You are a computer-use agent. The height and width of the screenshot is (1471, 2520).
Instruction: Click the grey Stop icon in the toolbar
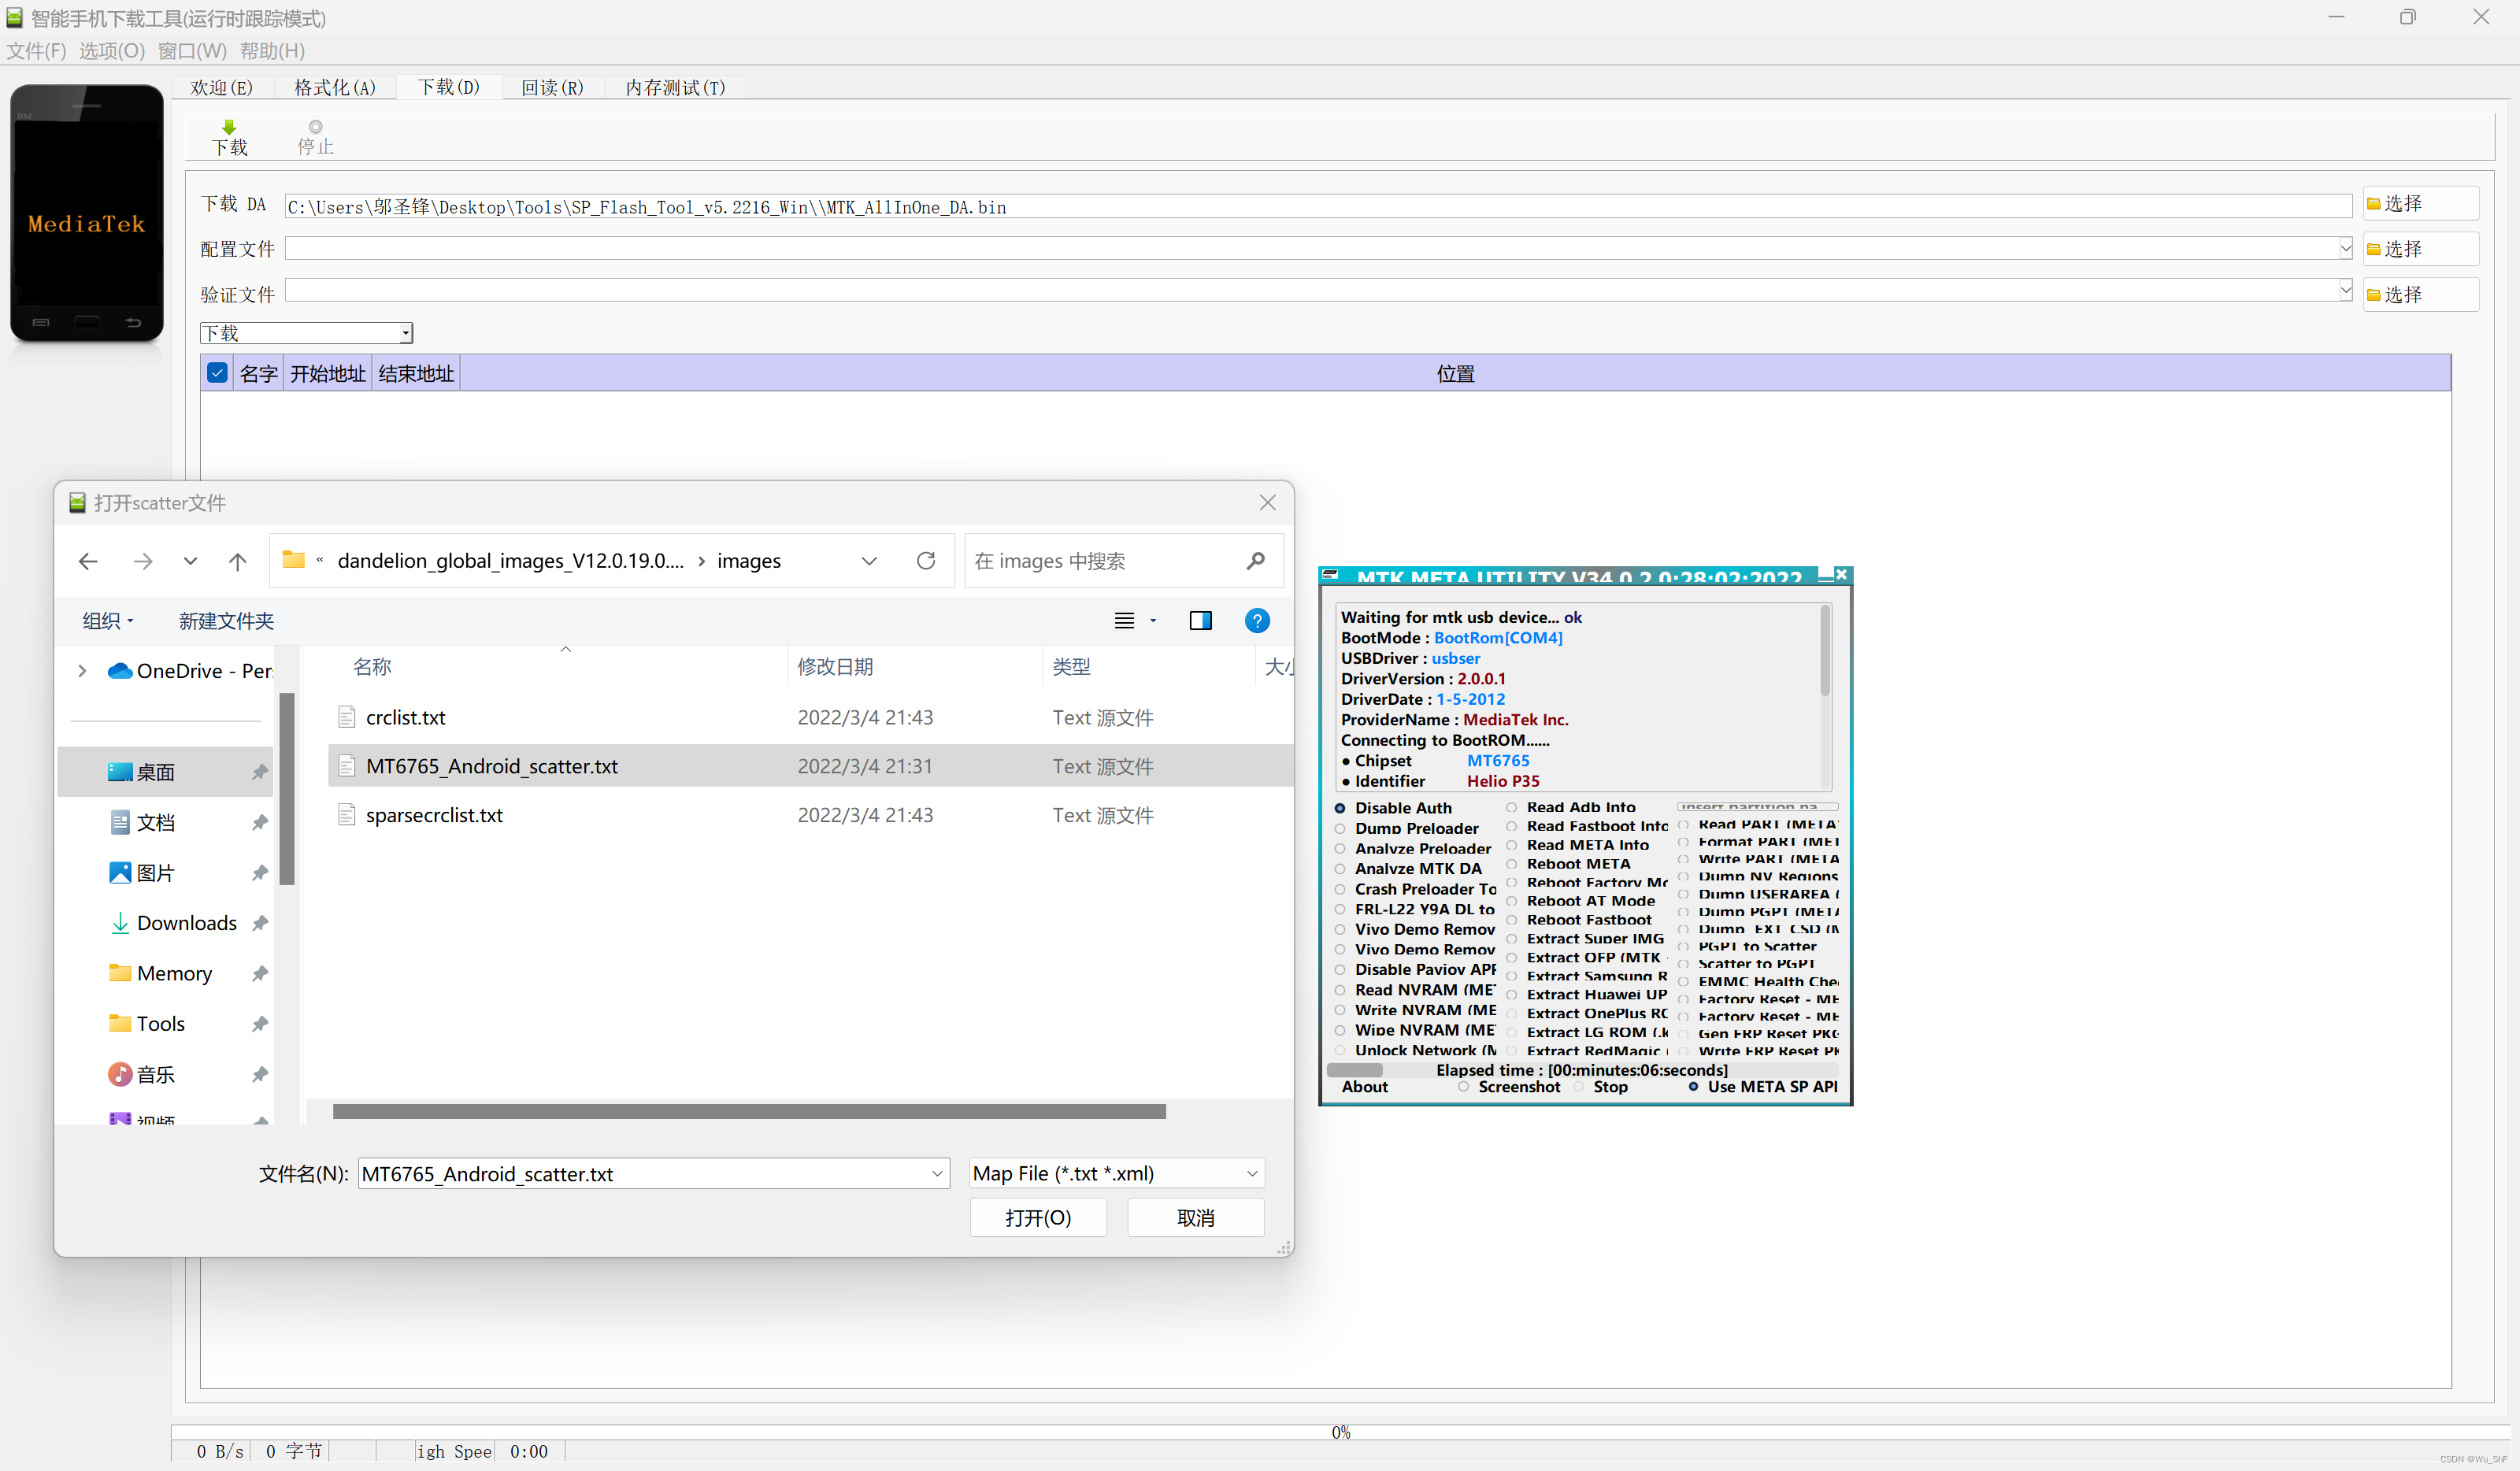315,126
